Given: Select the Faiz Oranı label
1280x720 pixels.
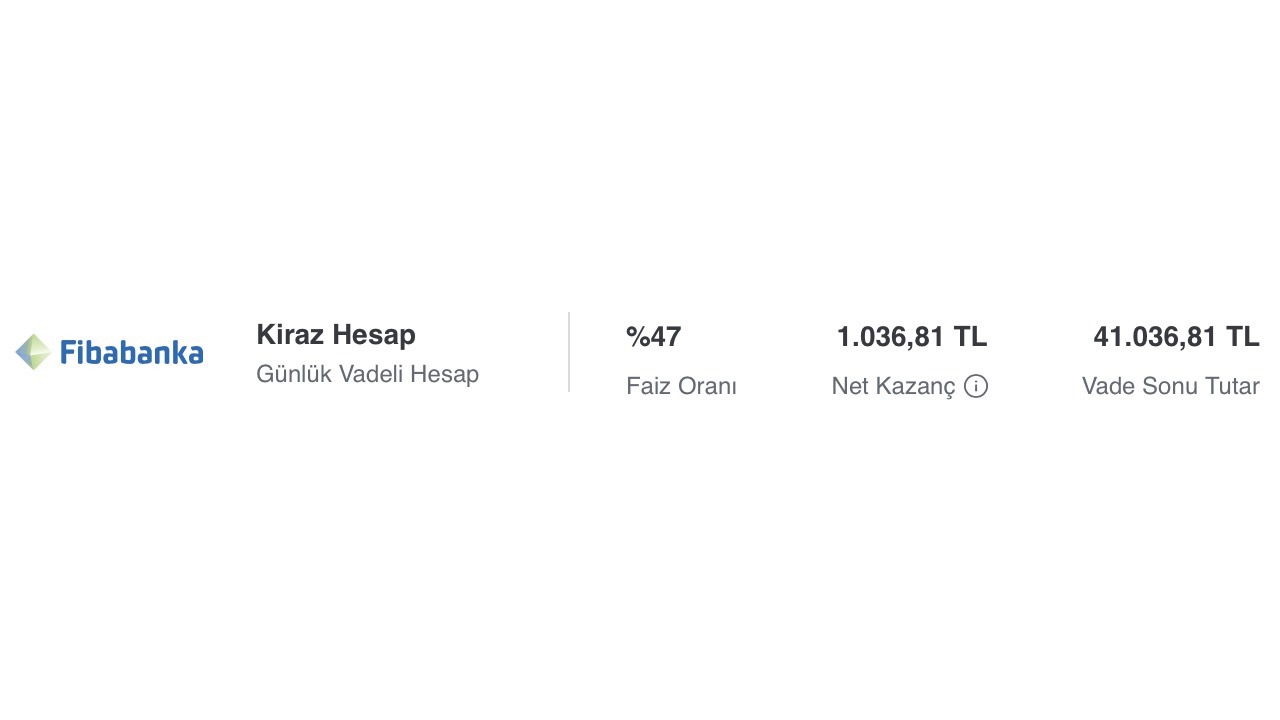Looking at the screenshot, I should [681, 386].
